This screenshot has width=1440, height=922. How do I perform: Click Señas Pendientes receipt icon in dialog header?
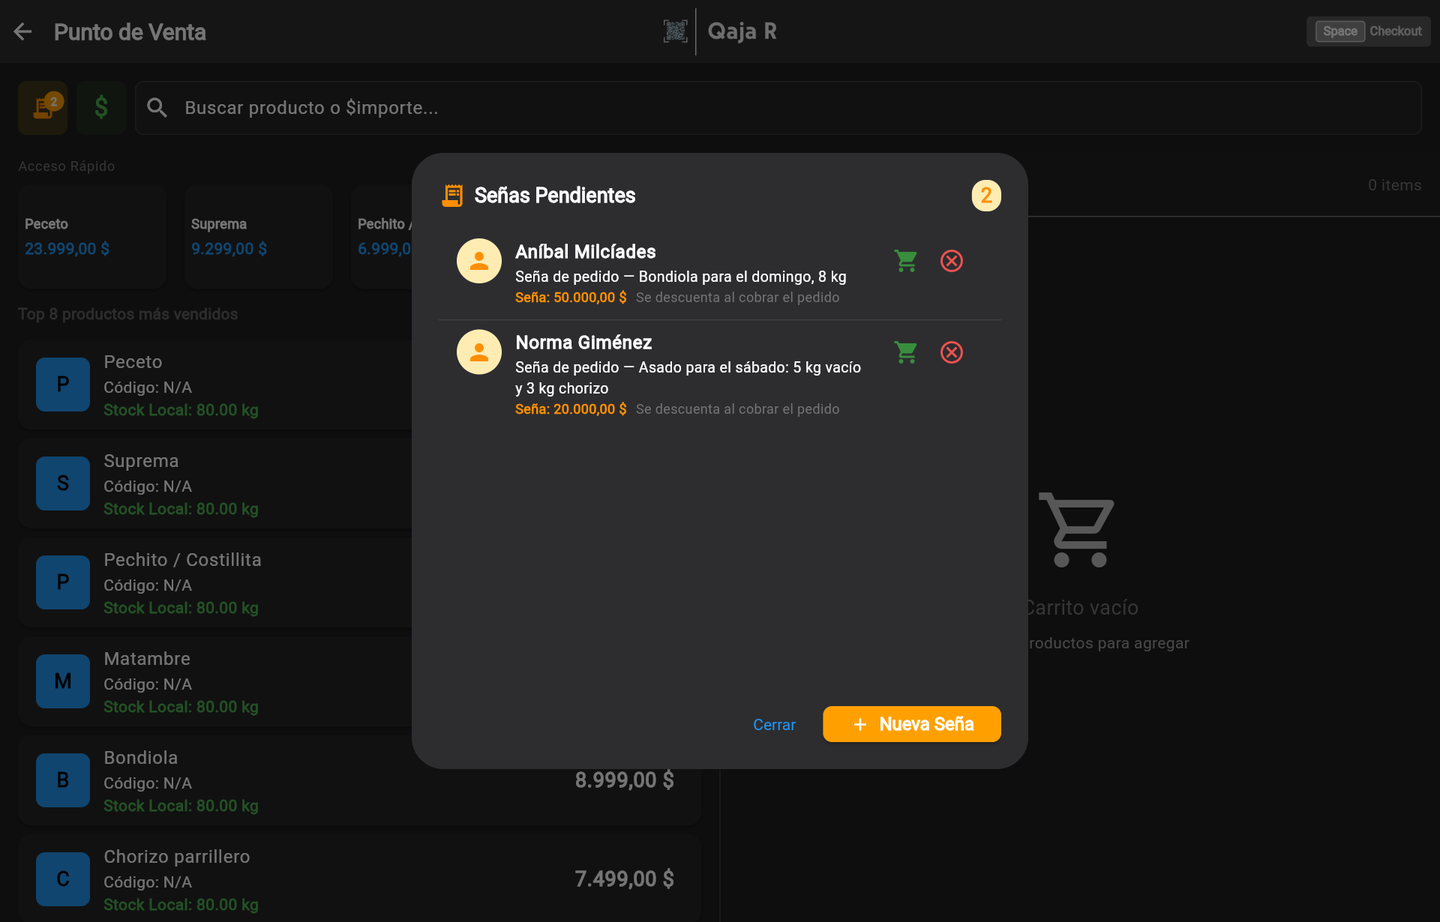(453, 196)
